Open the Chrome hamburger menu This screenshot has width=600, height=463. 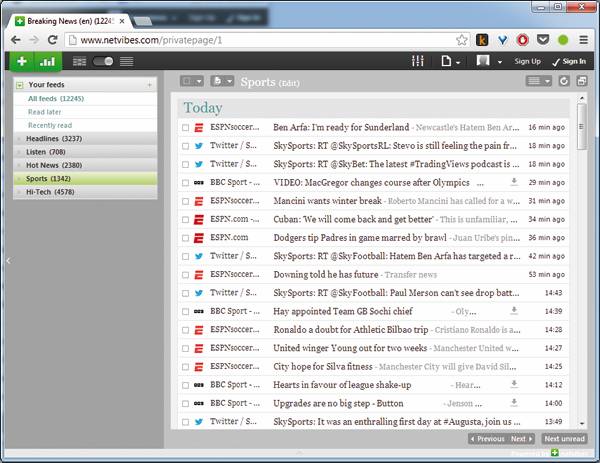(x=584, y=40)
